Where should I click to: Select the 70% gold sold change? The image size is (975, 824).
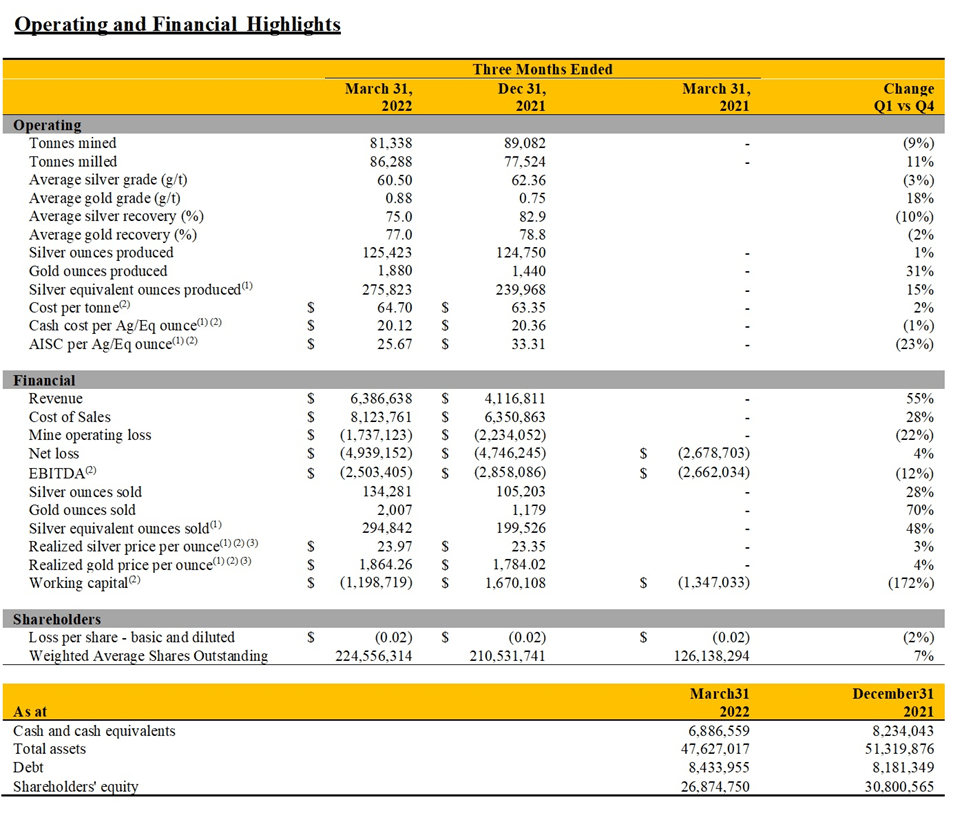coord(920,510)
